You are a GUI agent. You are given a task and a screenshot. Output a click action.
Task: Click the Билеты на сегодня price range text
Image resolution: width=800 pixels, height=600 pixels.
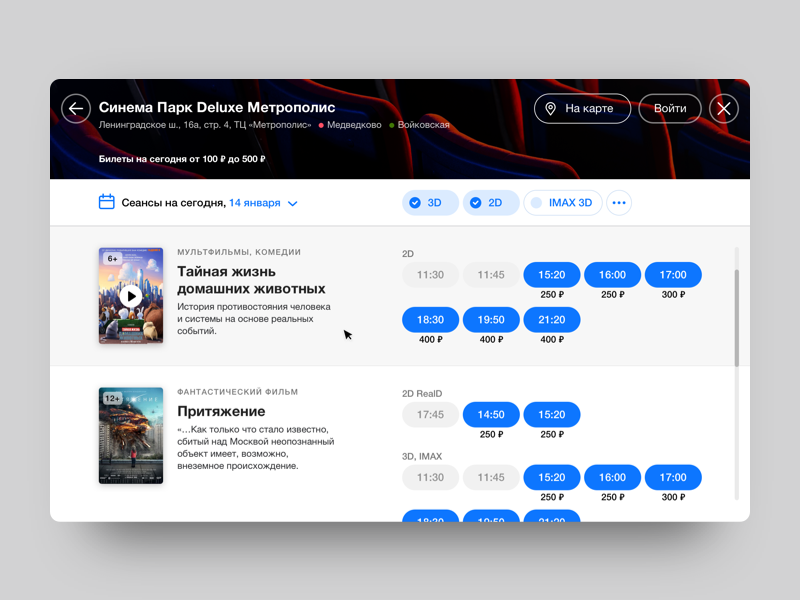point(182,159)
